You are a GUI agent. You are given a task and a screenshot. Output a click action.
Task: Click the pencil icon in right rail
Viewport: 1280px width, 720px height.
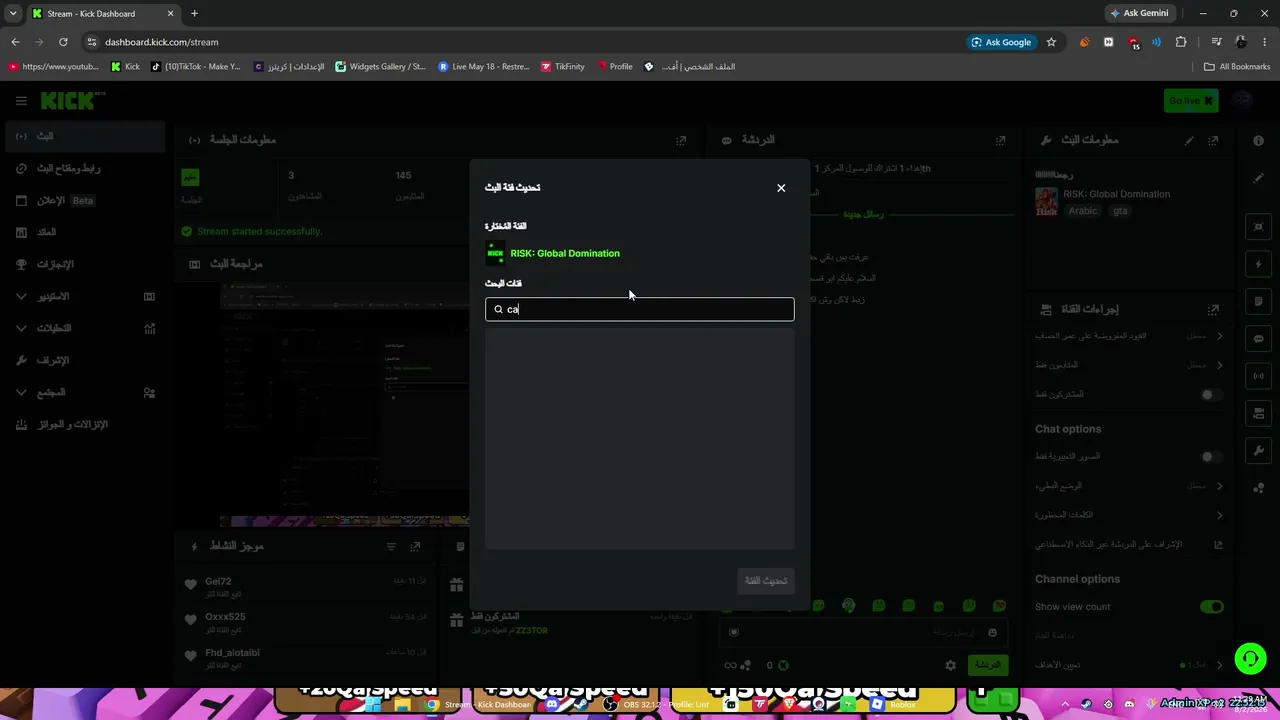[1259, 178]
